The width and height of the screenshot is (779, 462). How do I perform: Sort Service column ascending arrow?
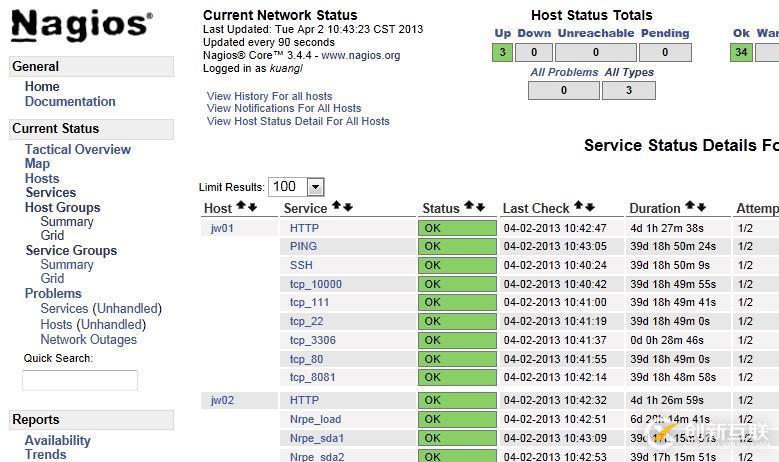[x=337, y=207]
